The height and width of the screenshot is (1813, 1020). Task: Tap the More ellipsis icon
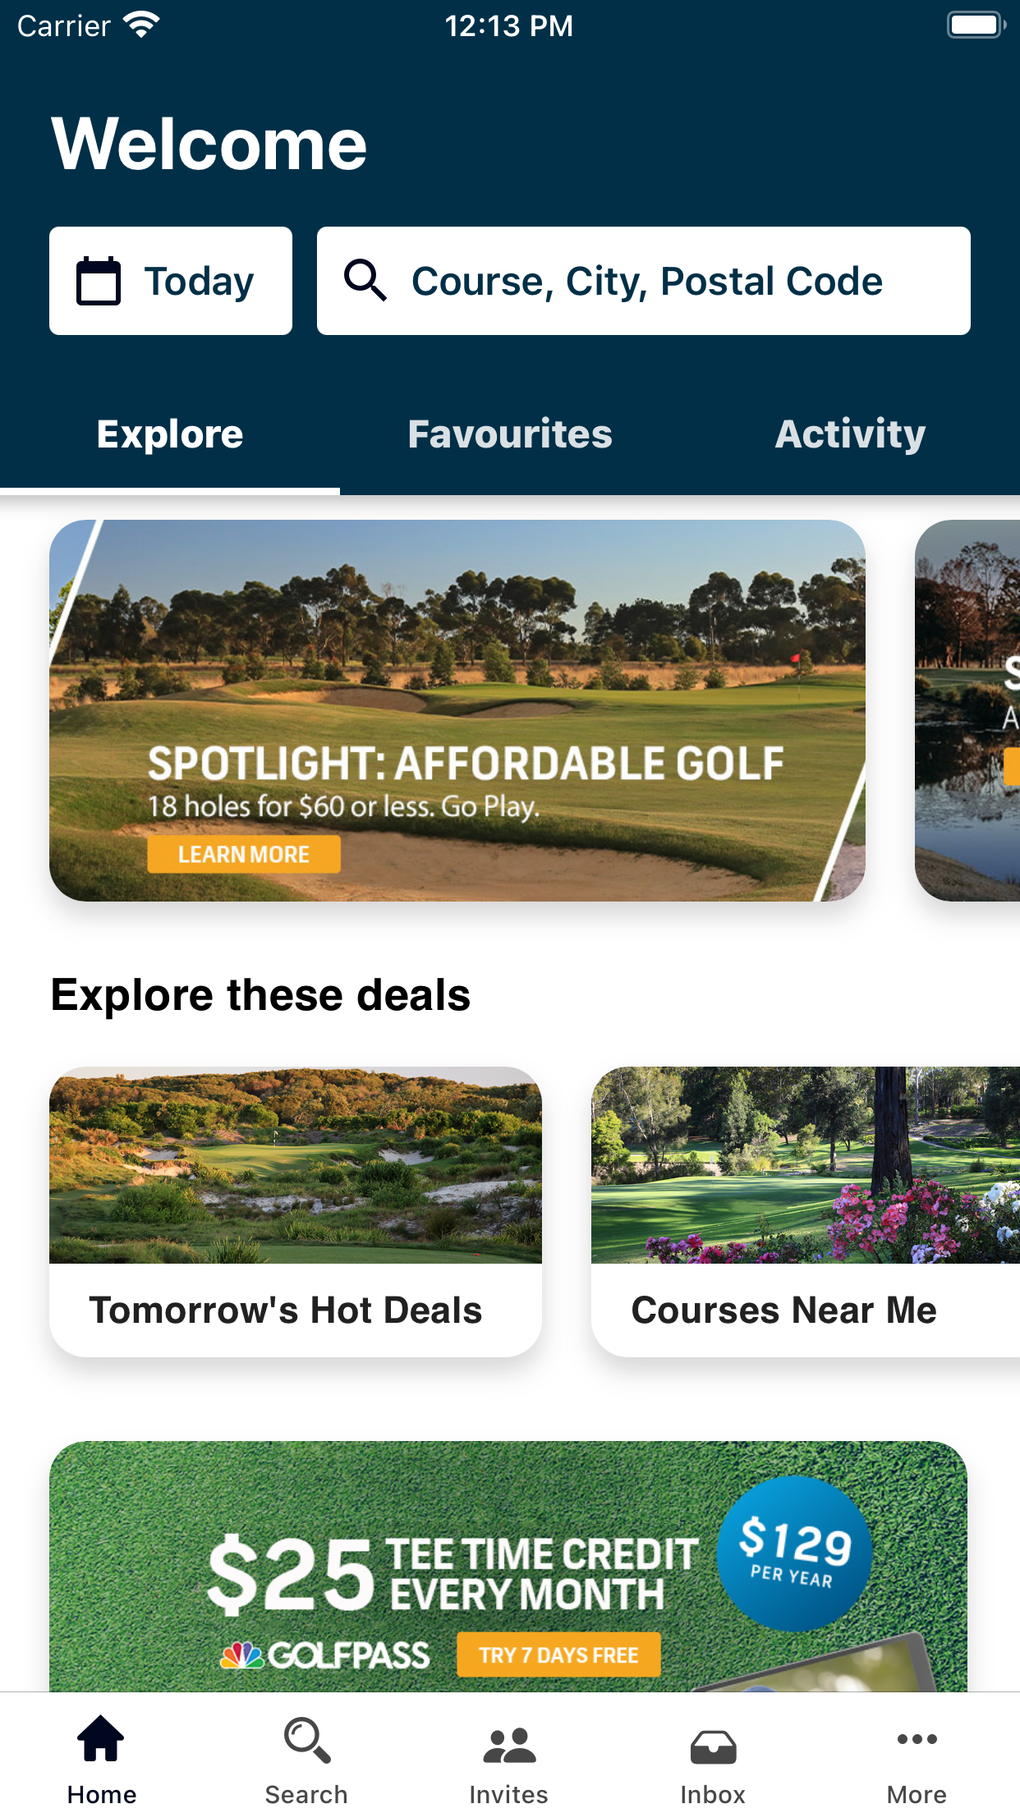[916, 1740]
